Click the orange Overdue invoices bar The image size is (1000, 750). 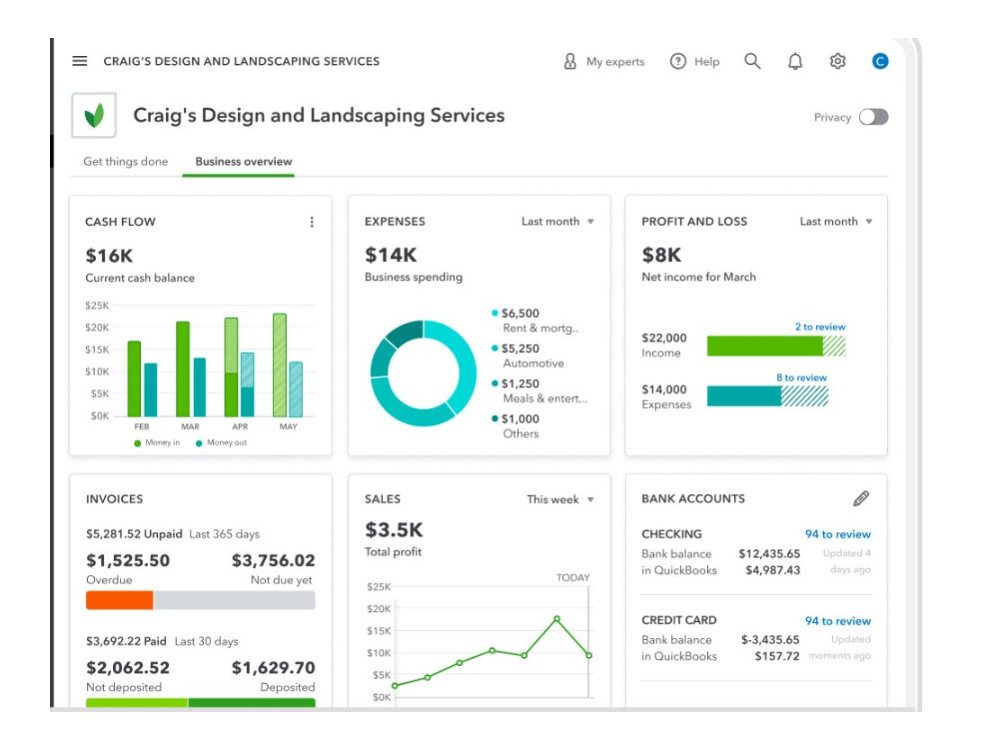click(x=120, y=600)
